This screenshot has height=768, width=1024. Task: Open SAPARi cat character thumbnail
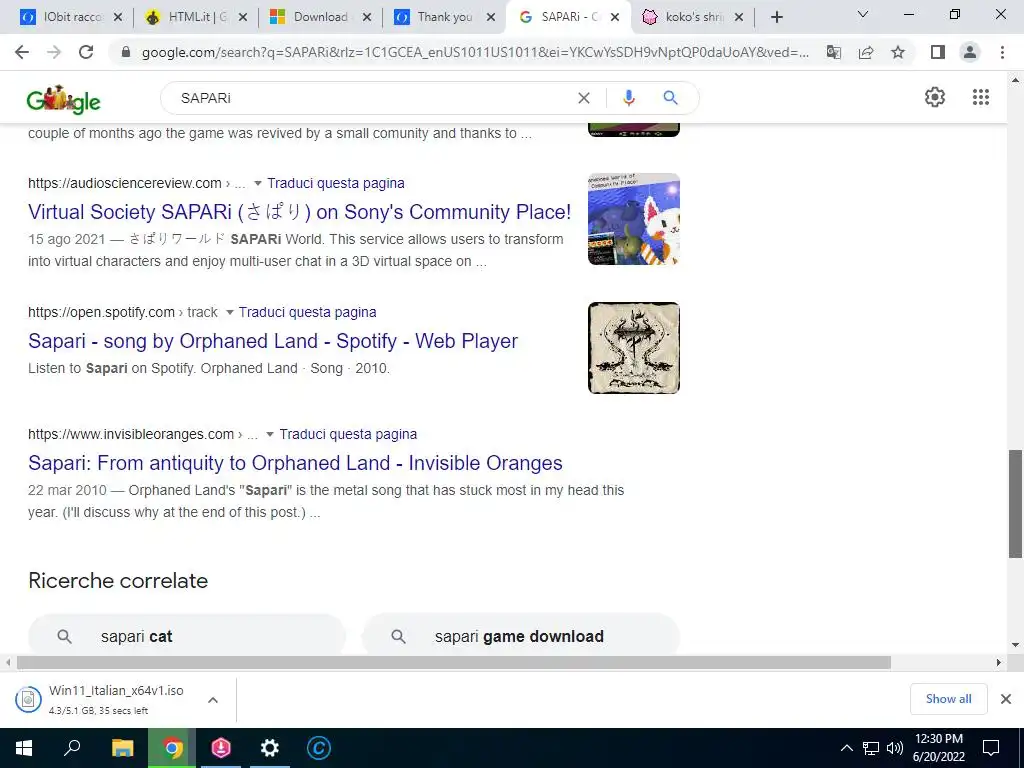633,219
